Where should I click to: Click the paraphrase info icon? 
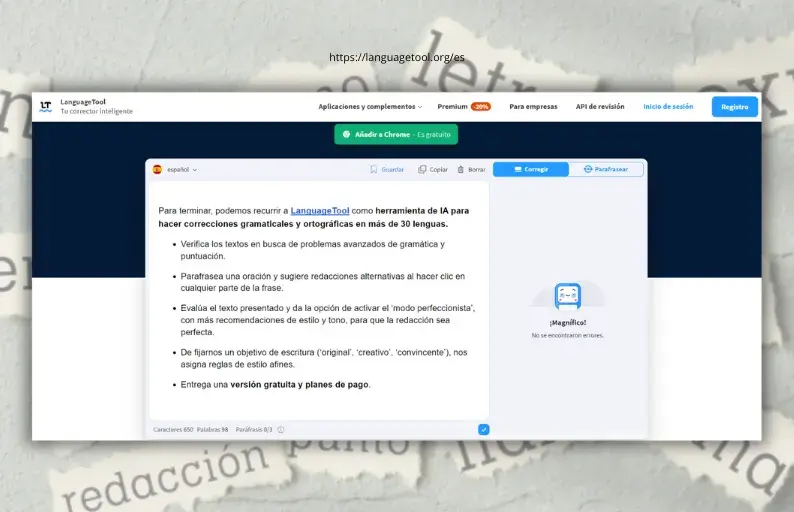[x=281, y=430]
